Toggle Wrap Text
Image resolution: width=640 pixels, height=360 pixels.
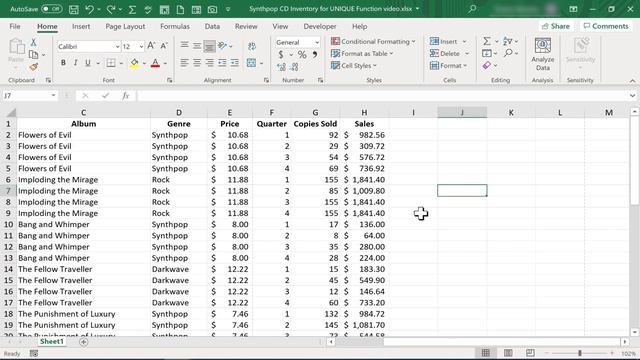click(x=252, y=46)
